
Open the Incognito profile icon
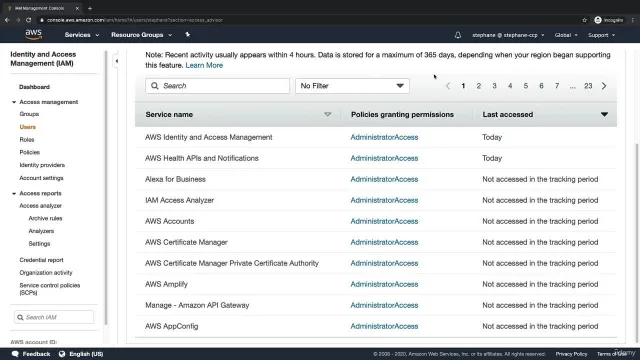pyautogui.click(x=598, y=20)
